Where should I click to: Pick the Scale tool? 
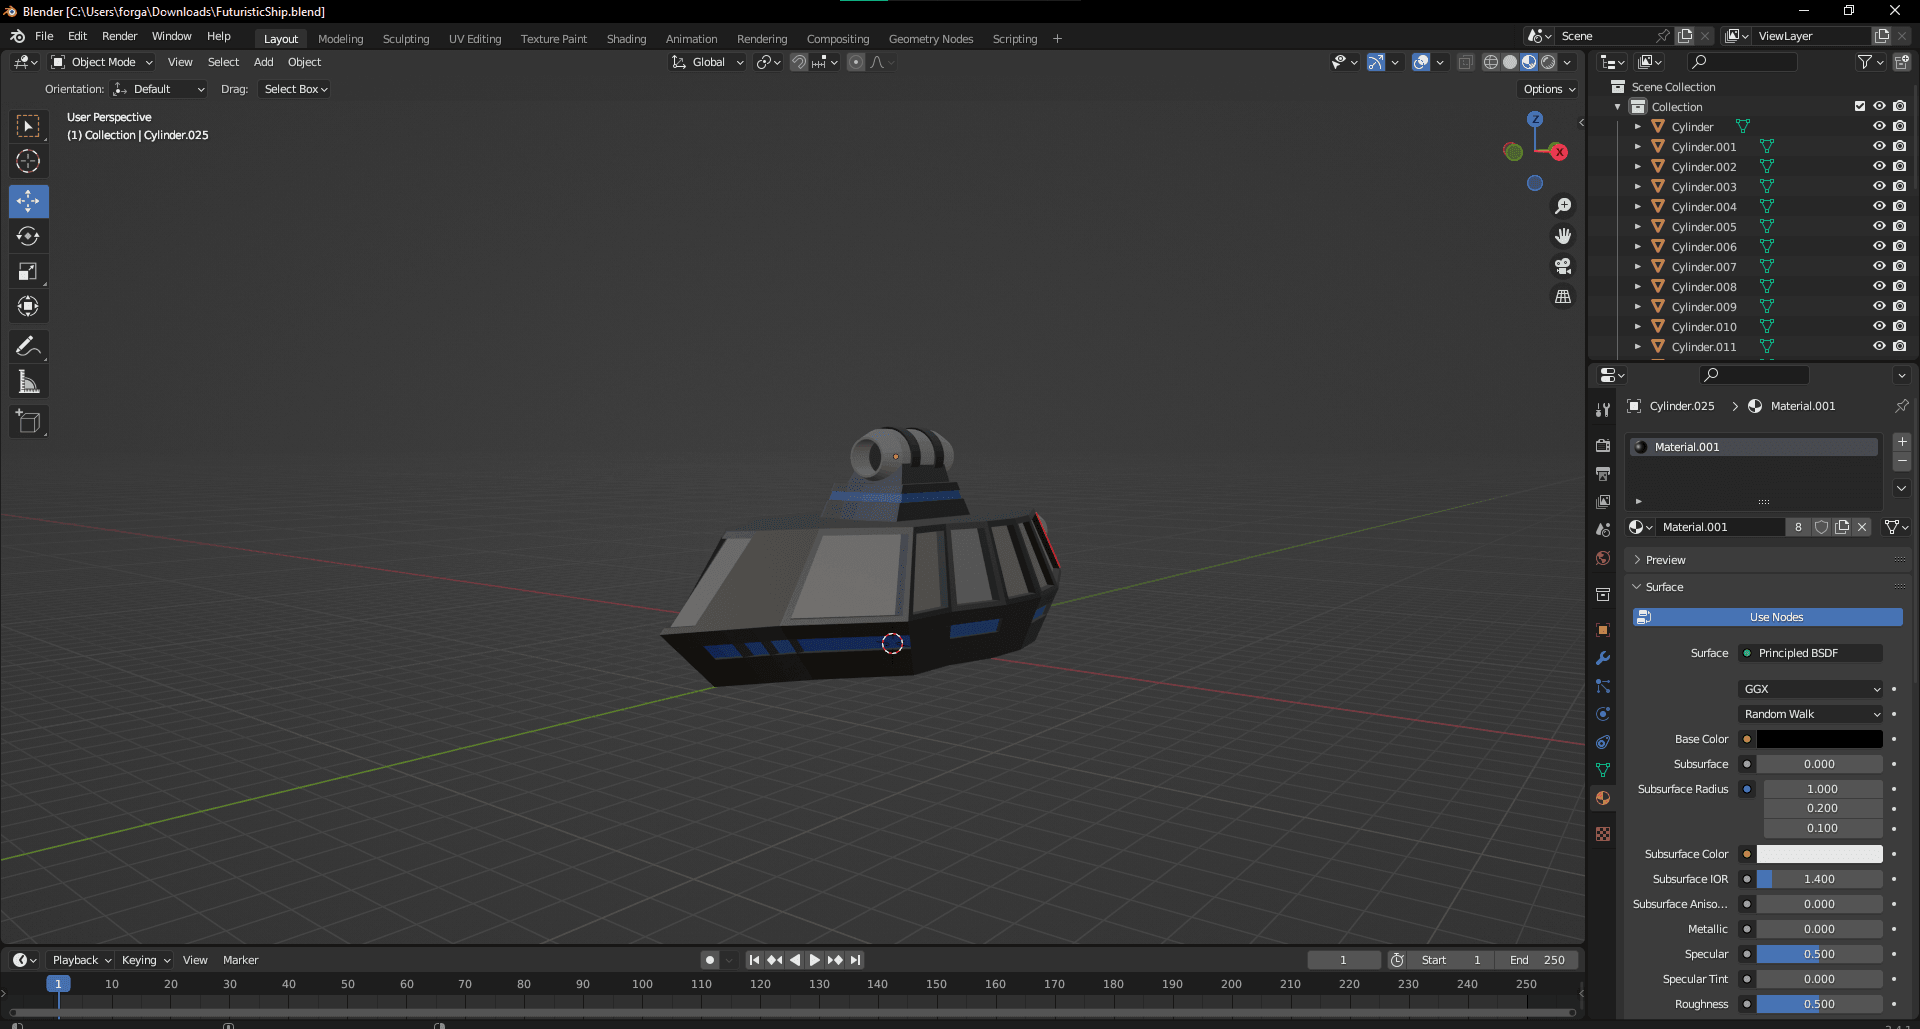pyautogui.click(x=28, y=271)
